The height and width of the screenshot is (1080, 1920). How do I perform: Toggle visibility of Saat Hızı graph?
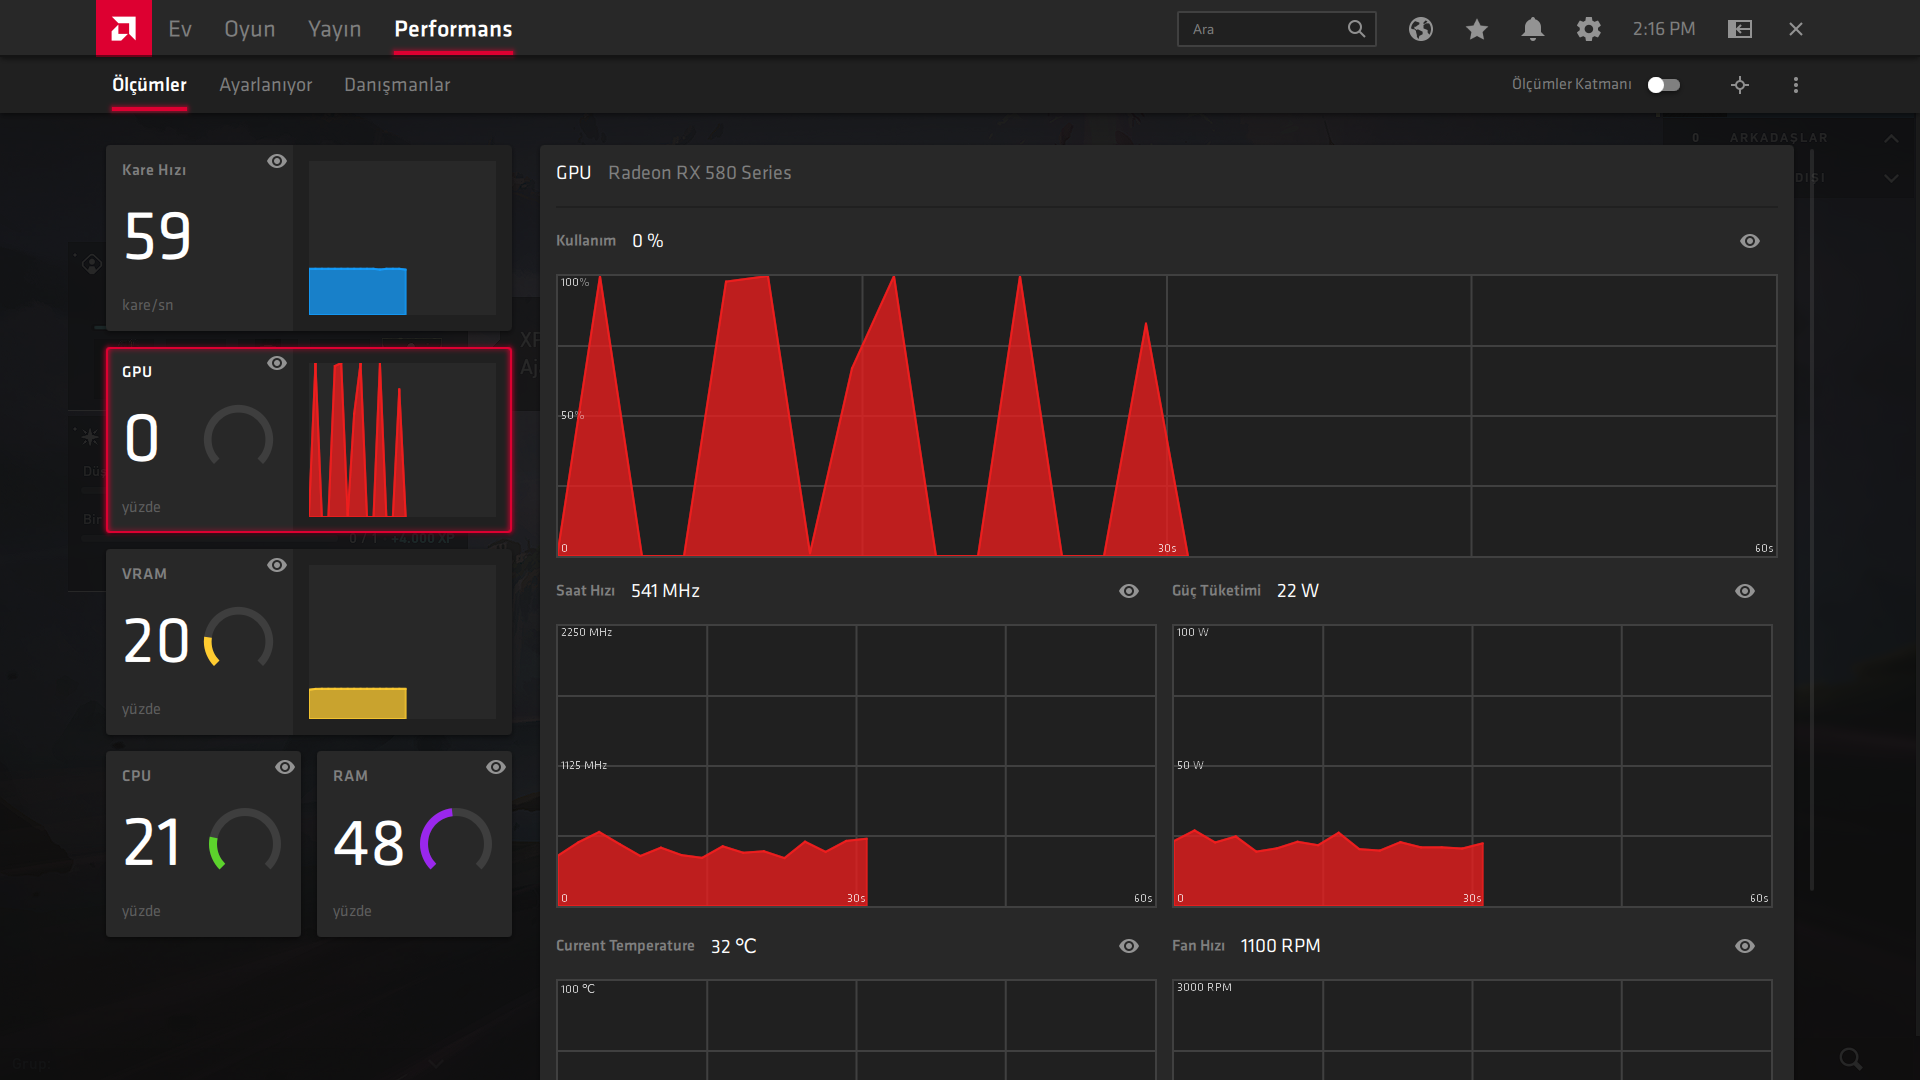pos(1129,591)
